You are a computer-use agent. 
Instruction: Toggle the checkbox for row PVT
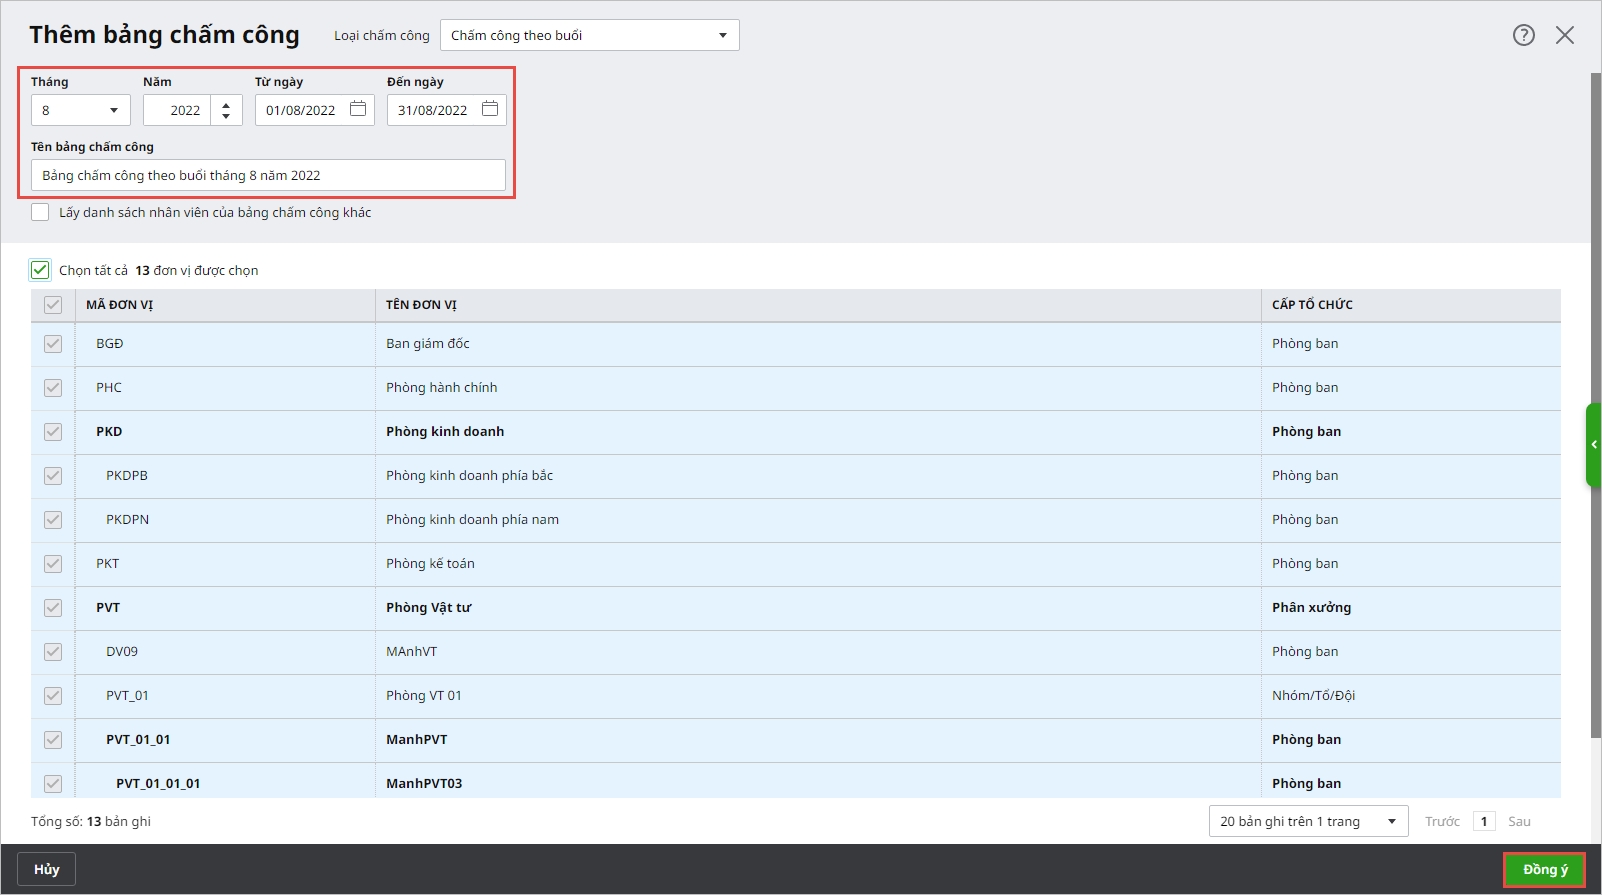(x=53, y=608)
